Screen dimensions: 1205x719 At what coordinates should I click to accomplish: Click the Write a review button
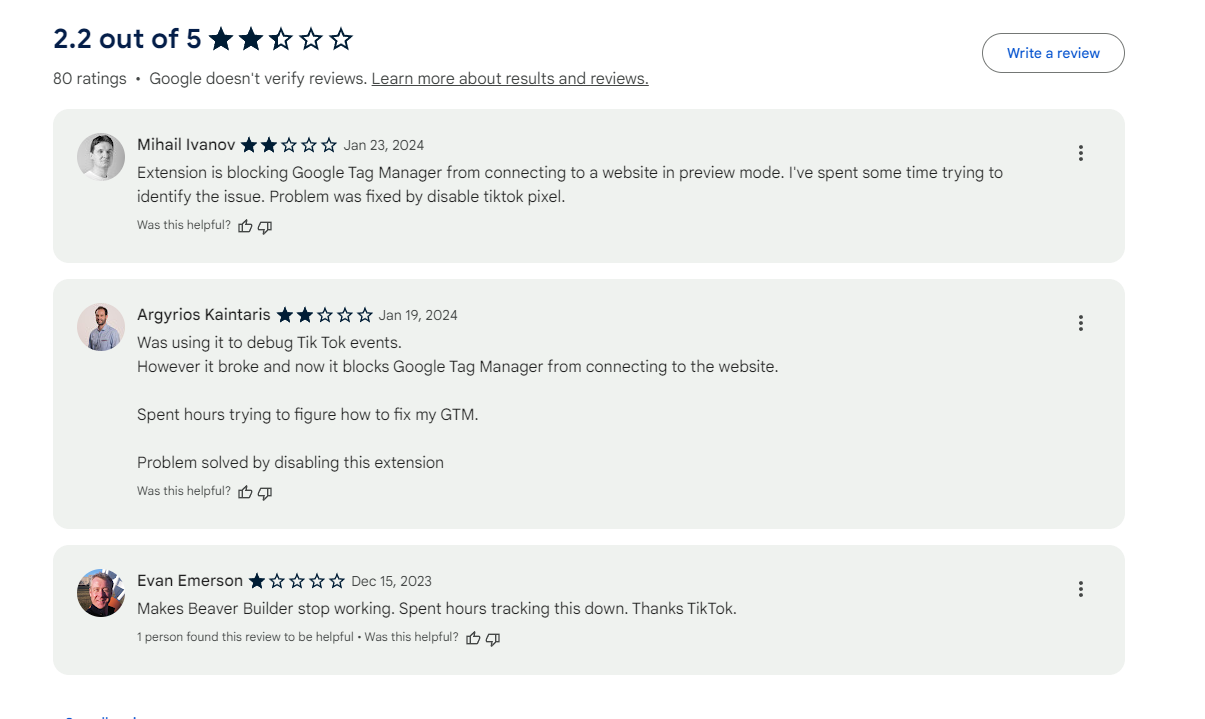coord(1053,53)
